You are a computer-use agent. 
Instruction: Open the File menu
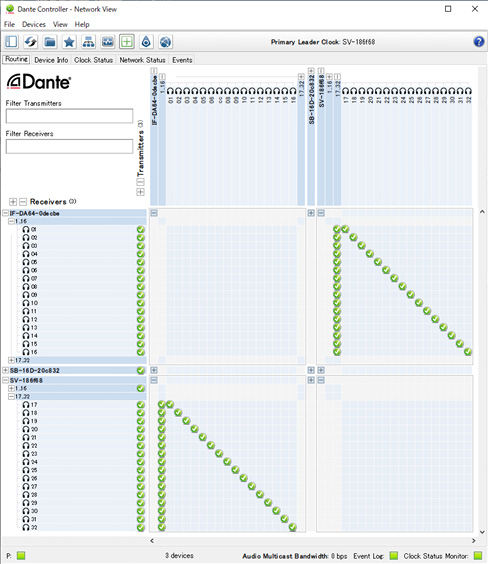click(x=9, y=24)
